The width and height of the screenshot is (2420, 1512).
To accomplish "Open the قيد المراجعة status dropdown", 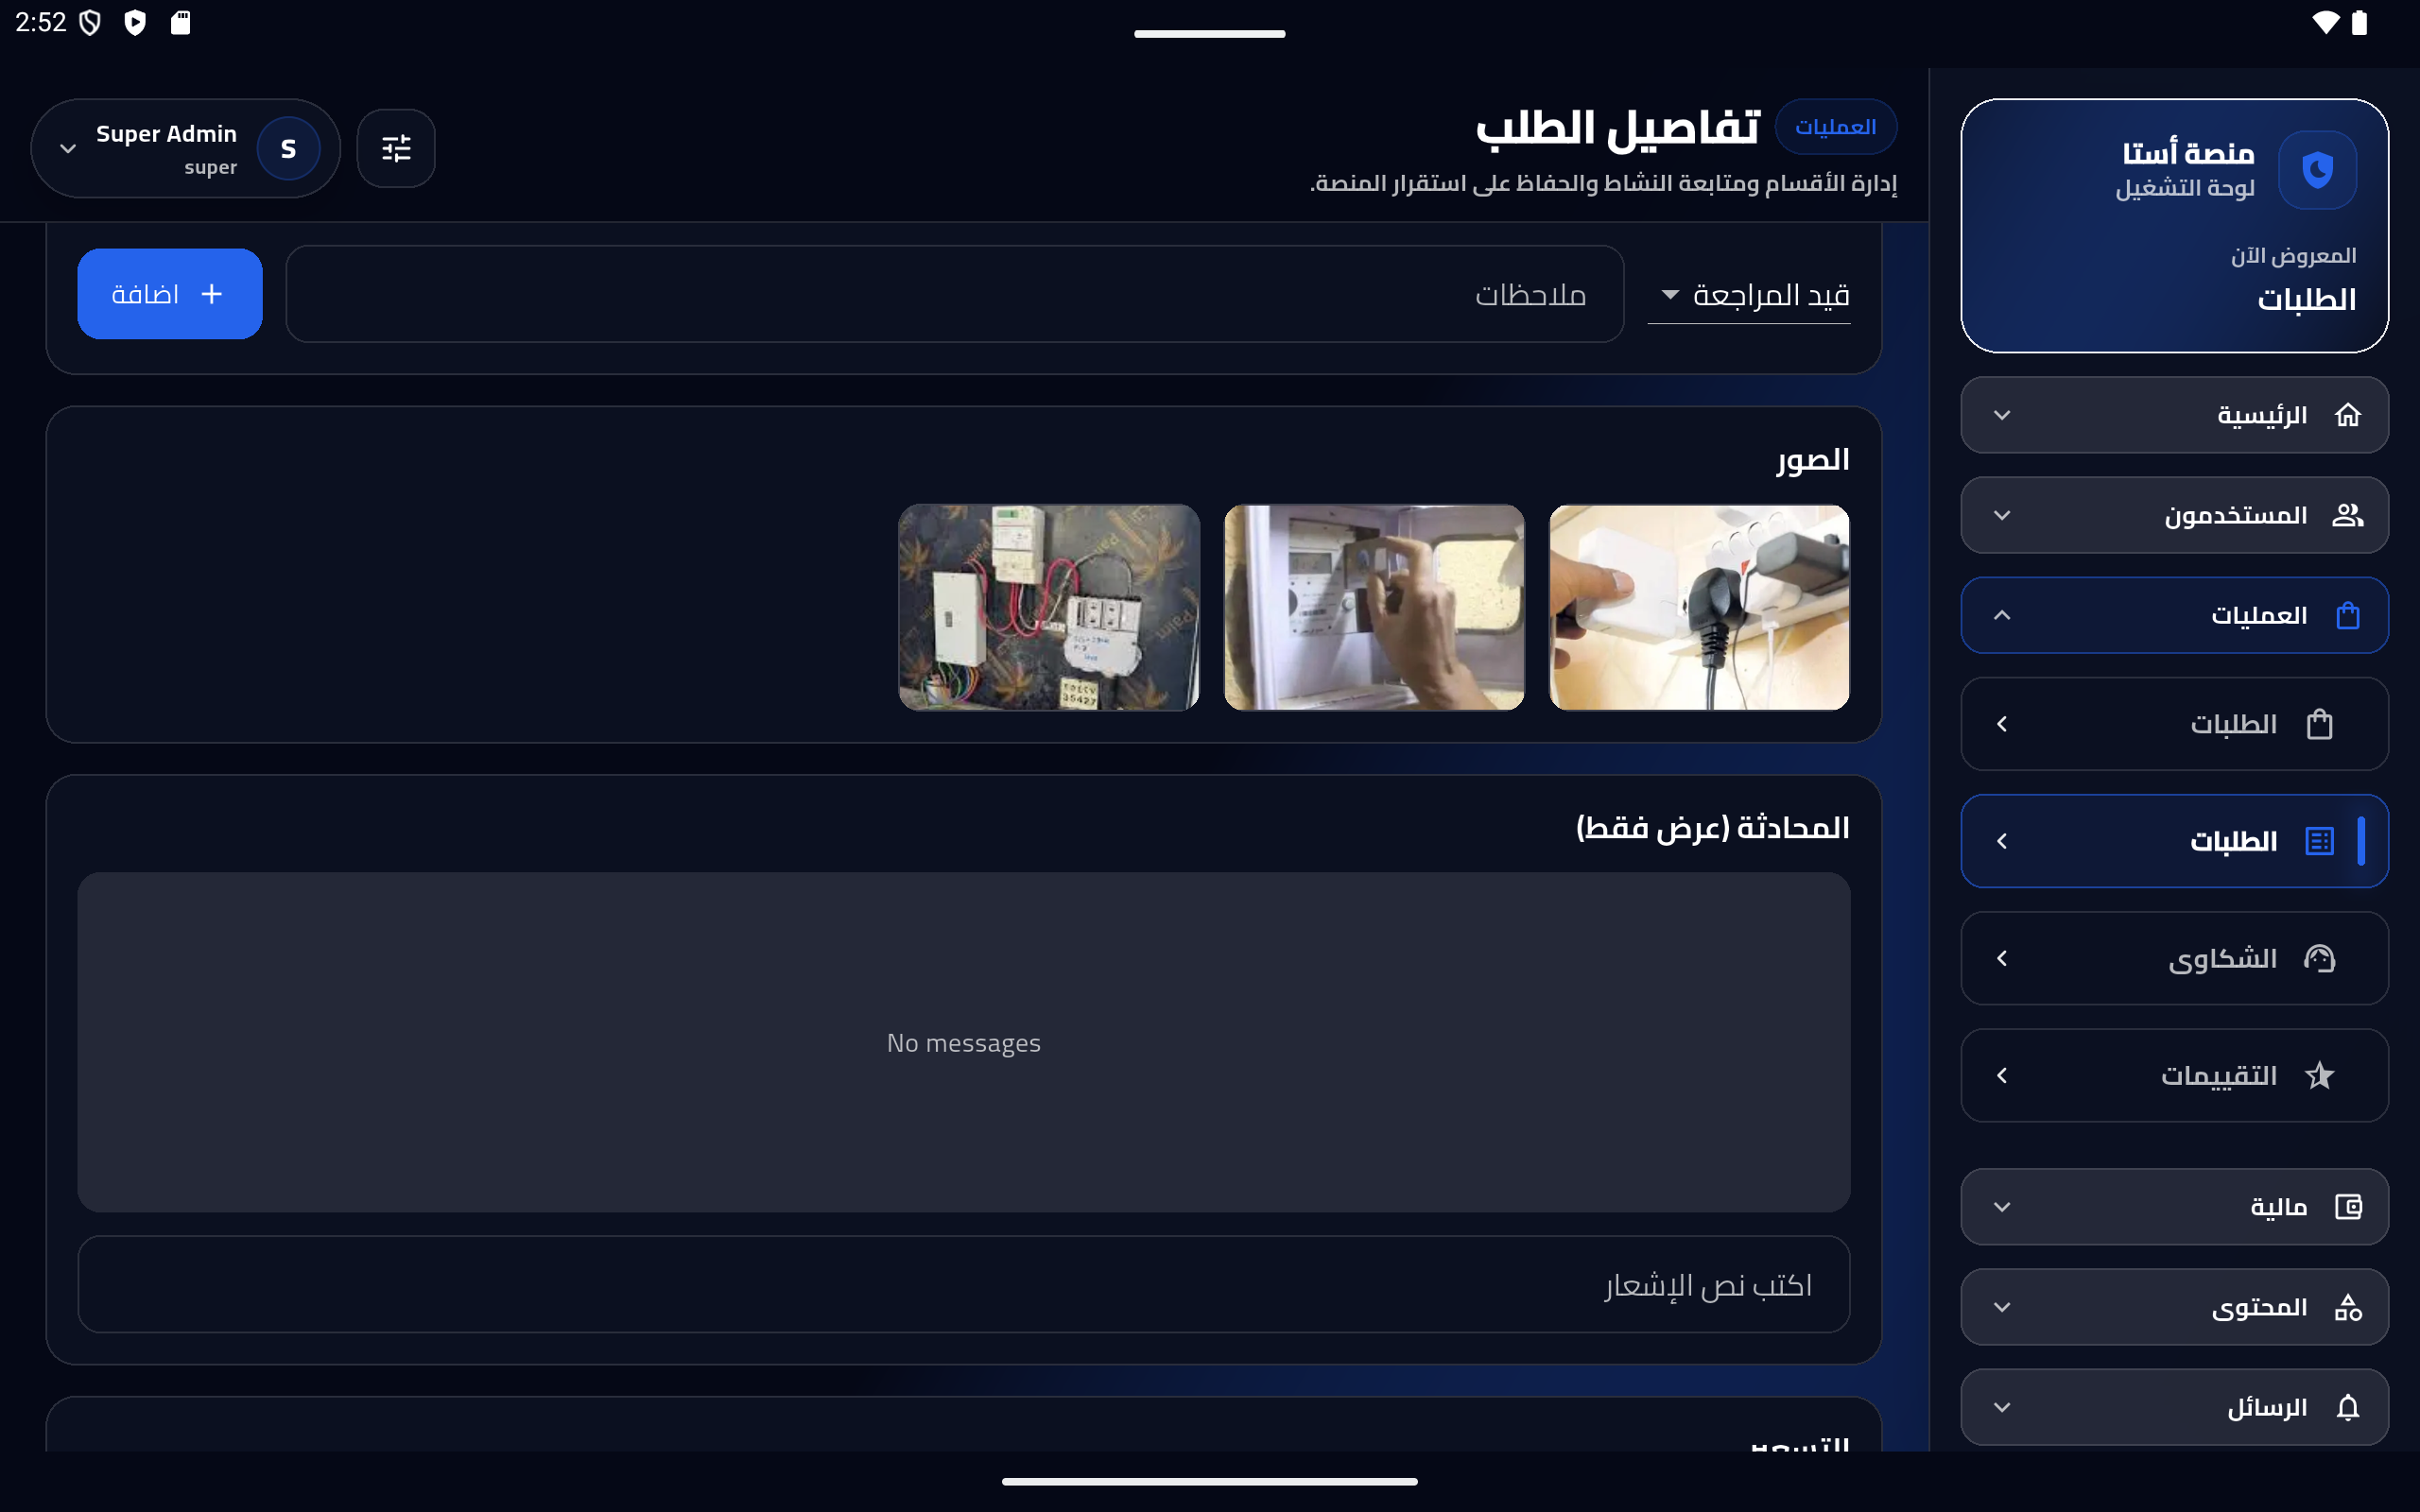I will 1748,295.
